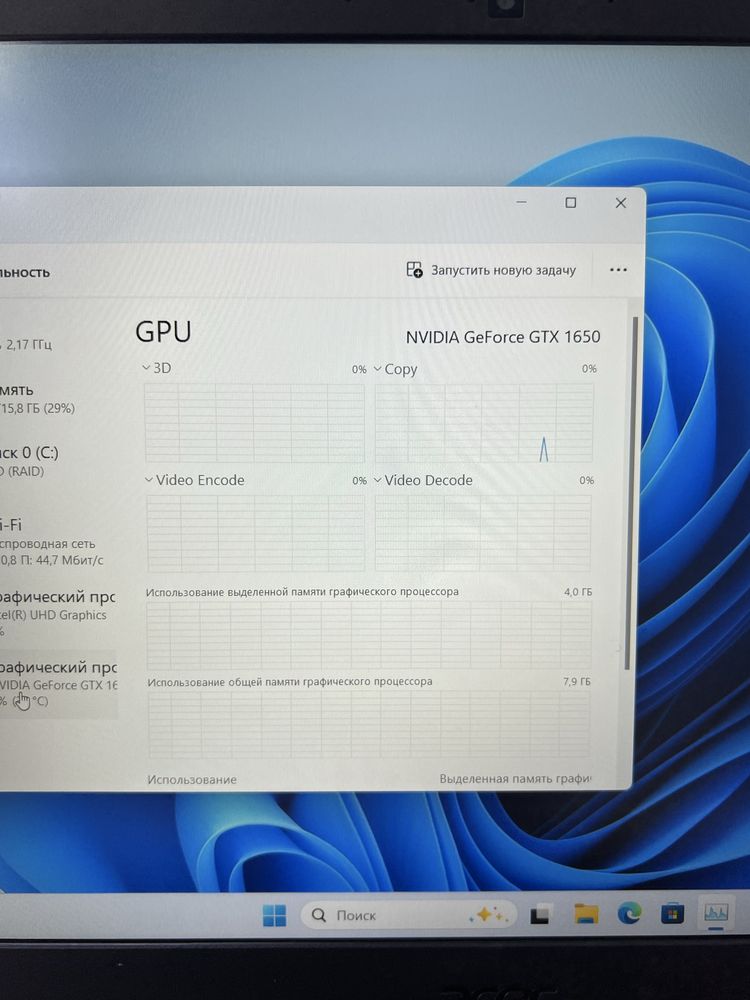Image resolution: width=750 pixels, height=1000 pixels.
Task: Click the Video Decode utilization graph
Action: 483,533
